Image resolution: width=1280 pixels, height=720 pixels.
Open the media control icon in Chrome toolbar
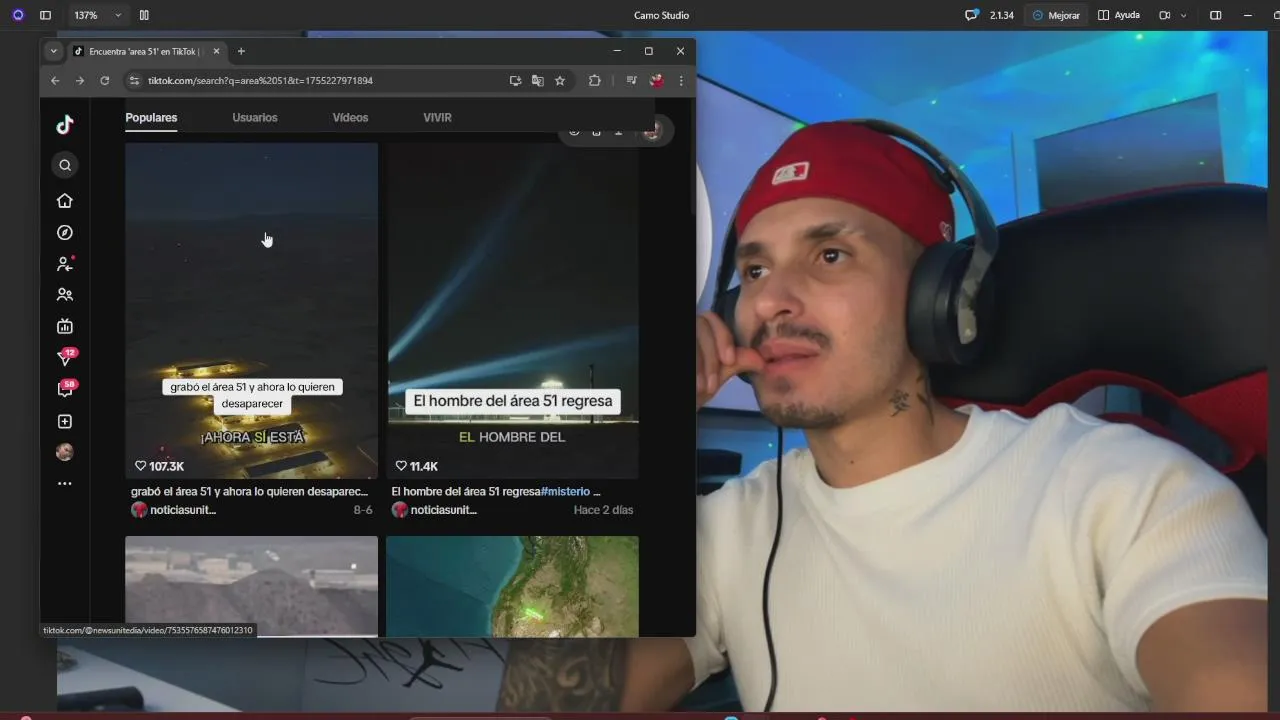coord(631,80)
